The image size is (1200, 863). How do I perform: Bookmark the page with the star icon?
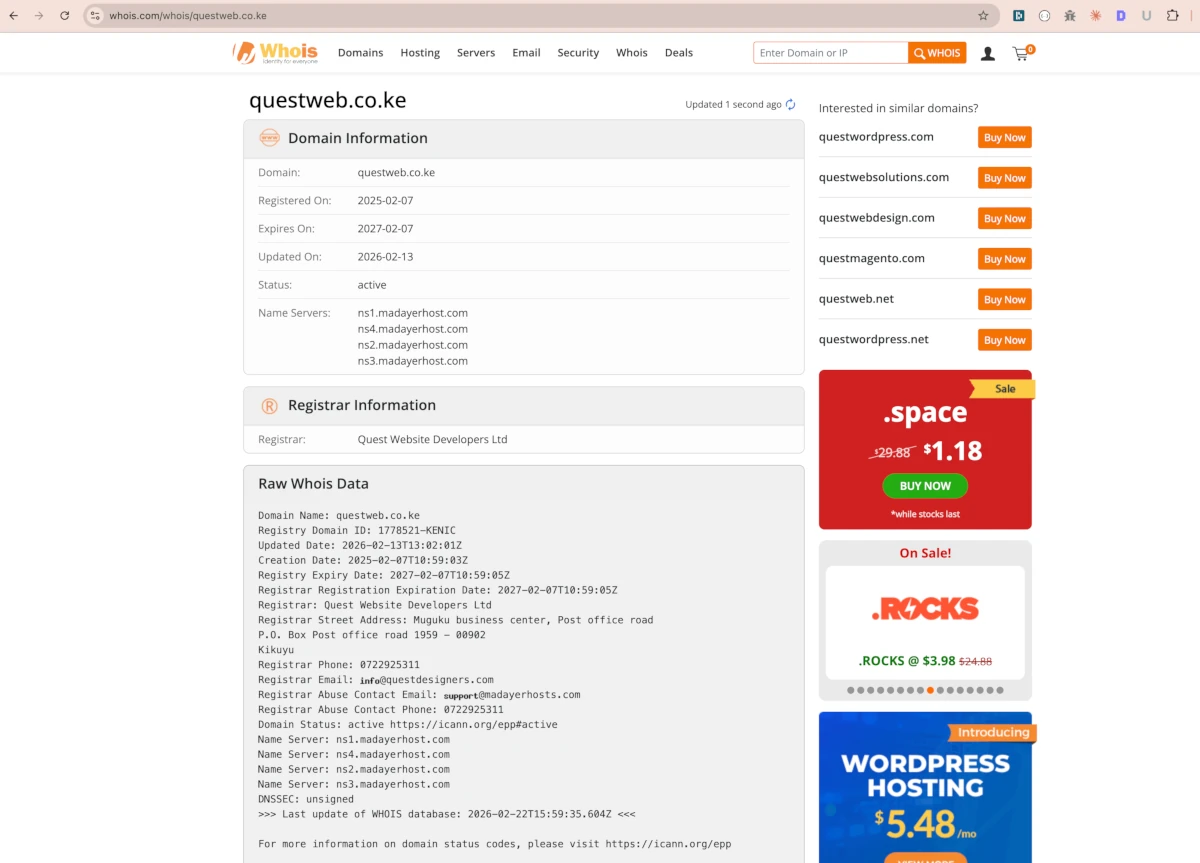pyautogui.click(x=983, y=15)
